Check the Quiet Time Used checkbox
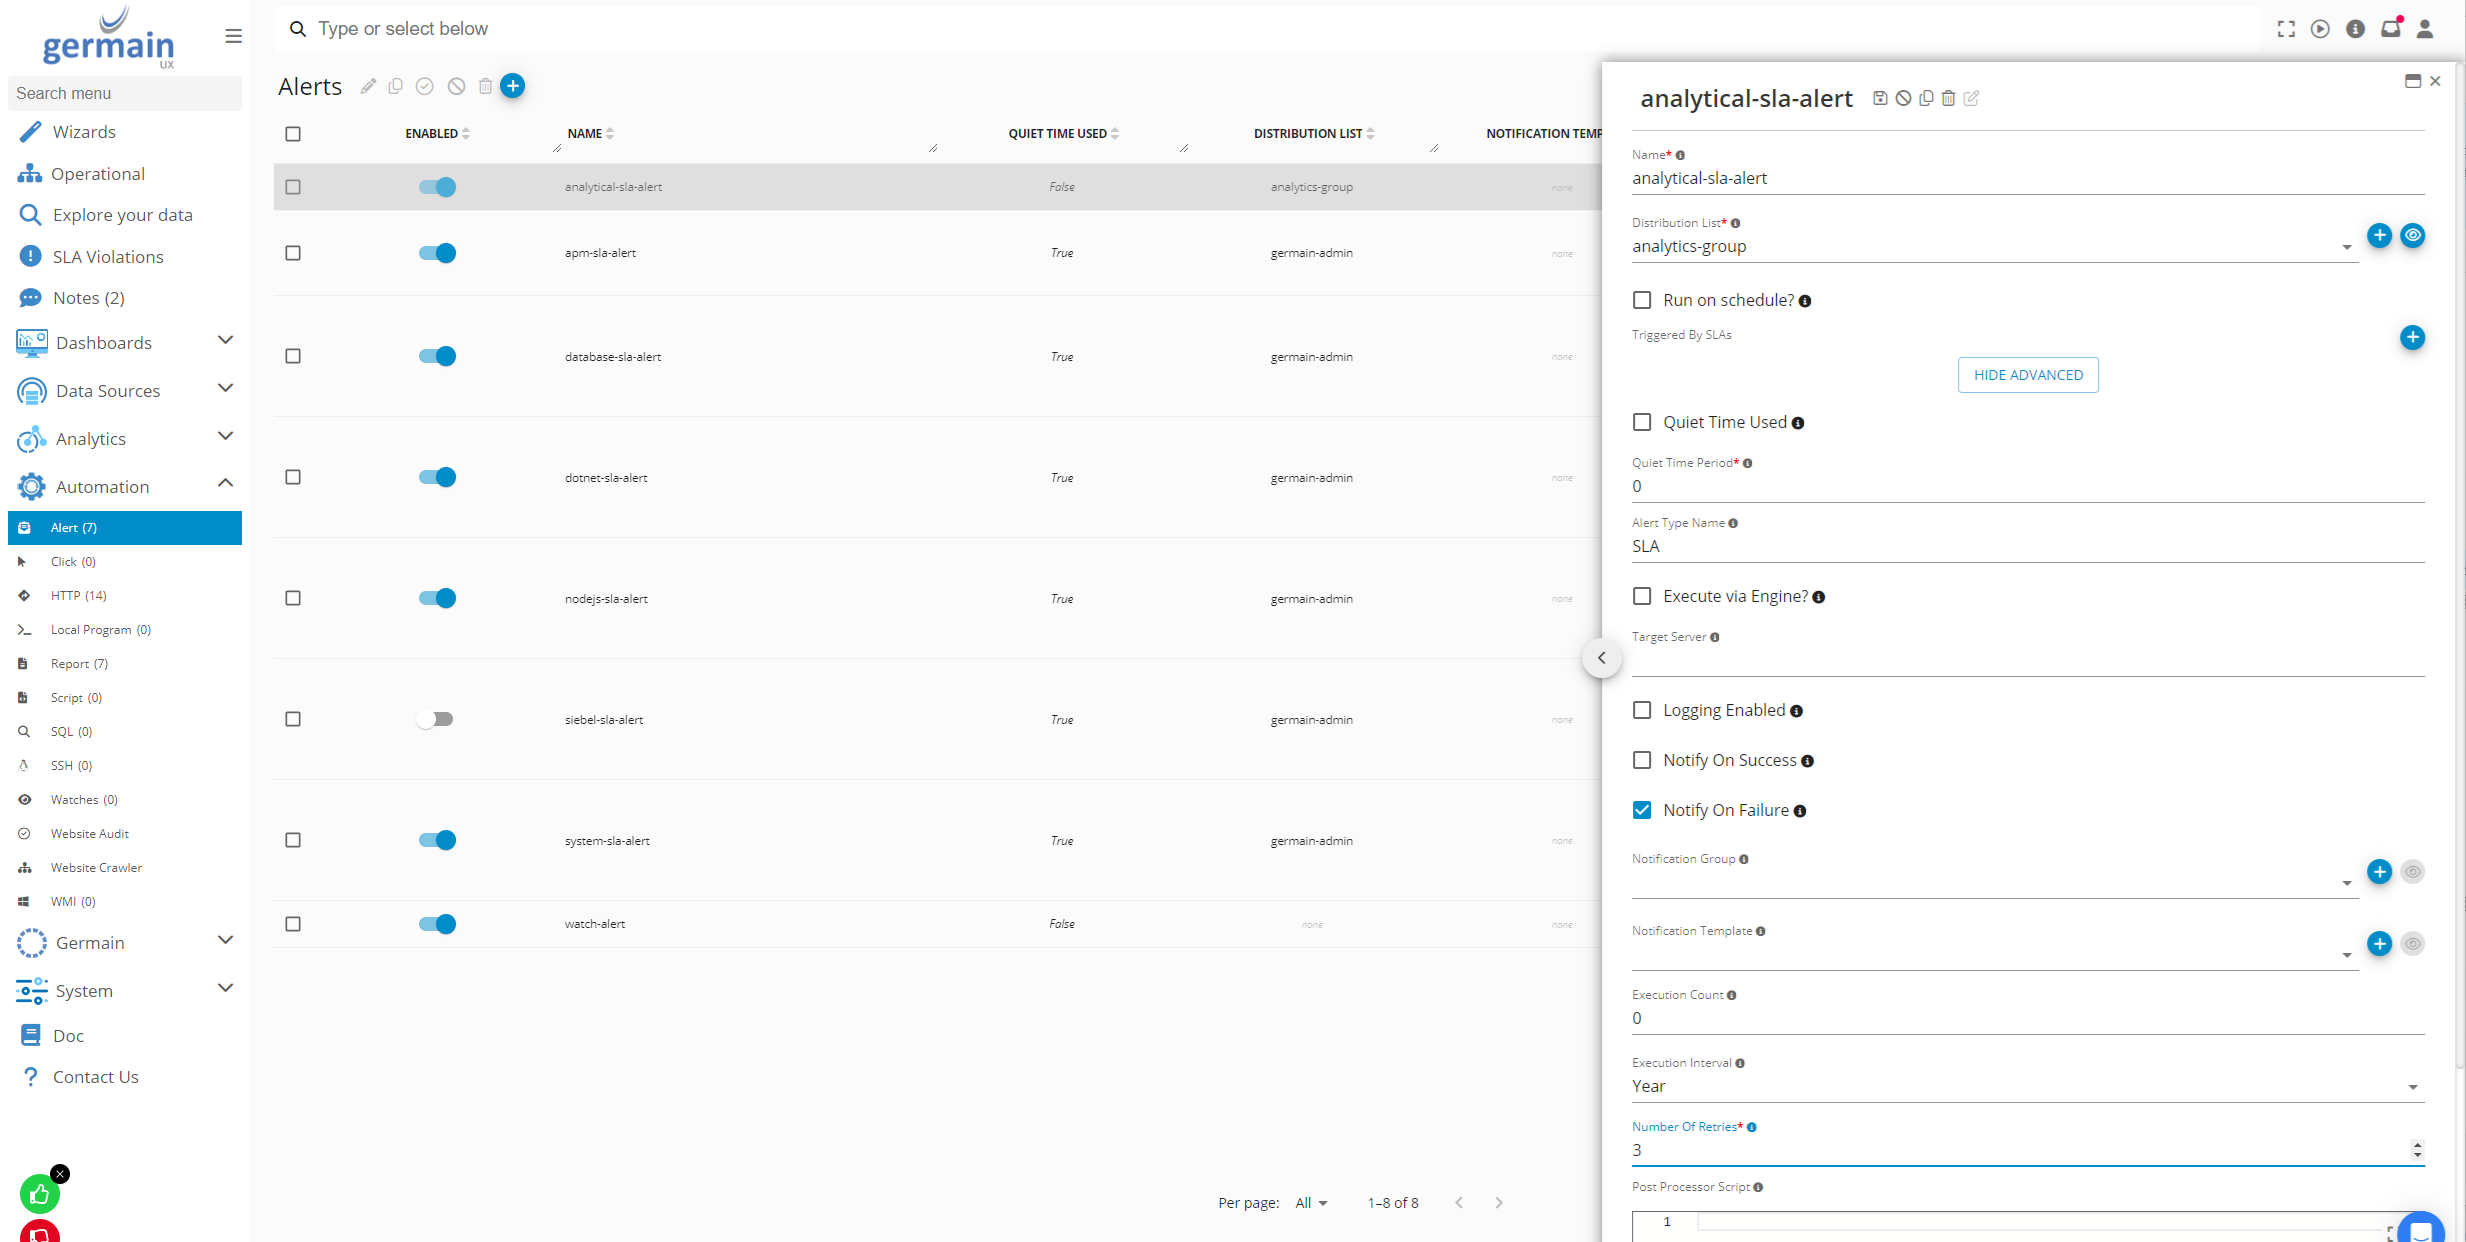This screenshot has height=1242, width=2466. 1642,422
